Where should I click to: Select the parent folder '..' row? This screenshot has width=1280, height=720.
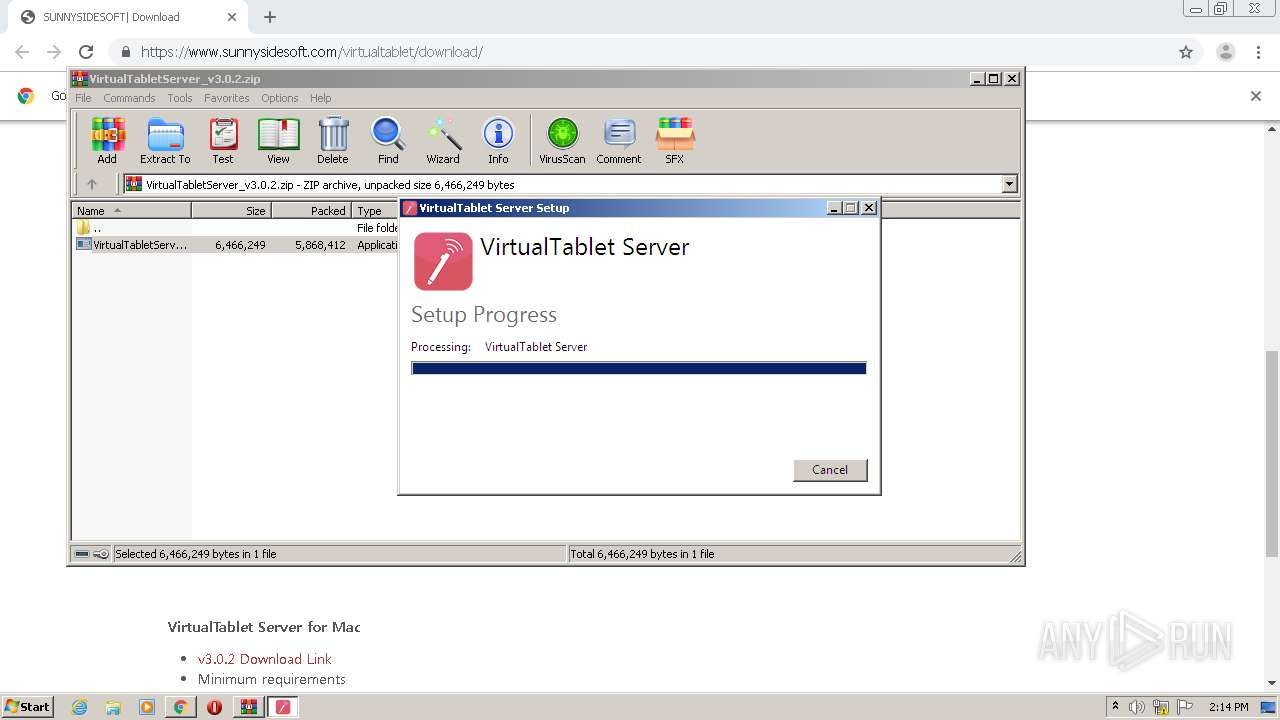coord(236,228)
